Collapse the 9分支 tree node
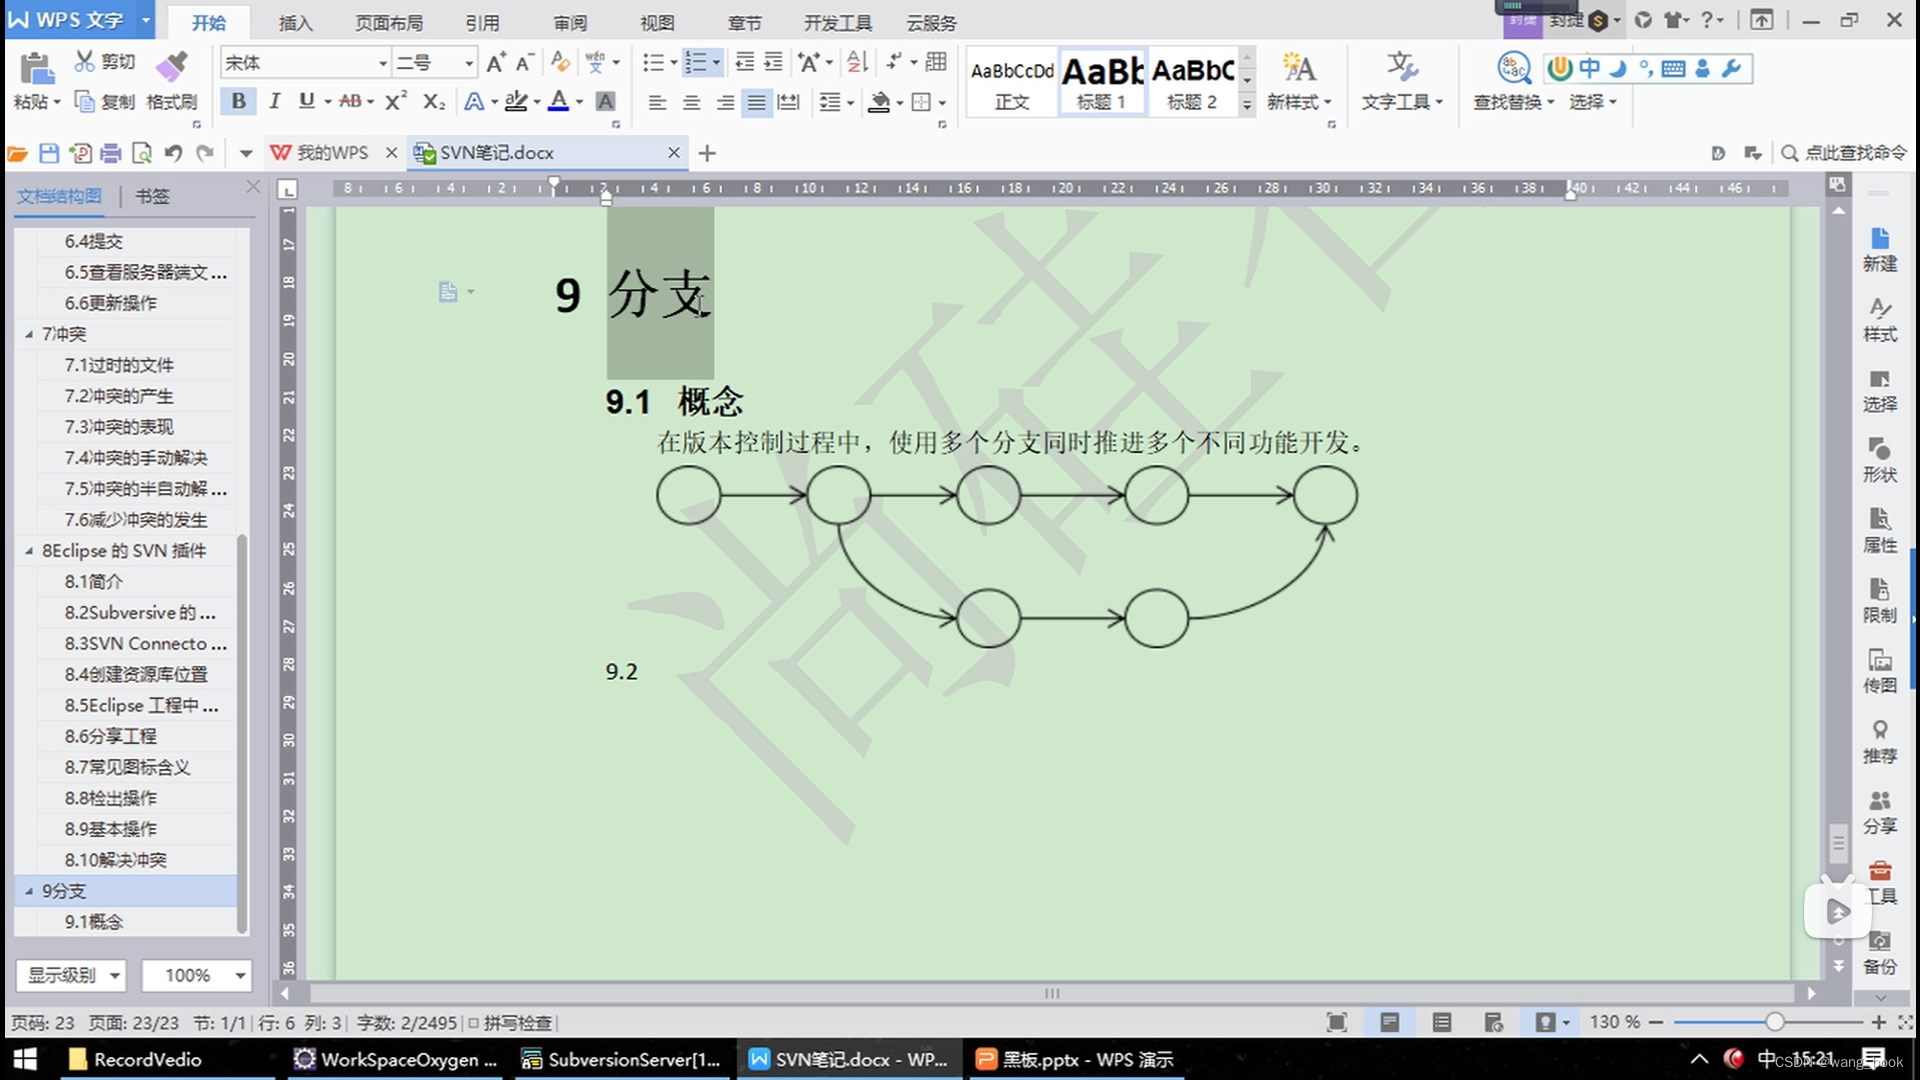 point(29,891)
